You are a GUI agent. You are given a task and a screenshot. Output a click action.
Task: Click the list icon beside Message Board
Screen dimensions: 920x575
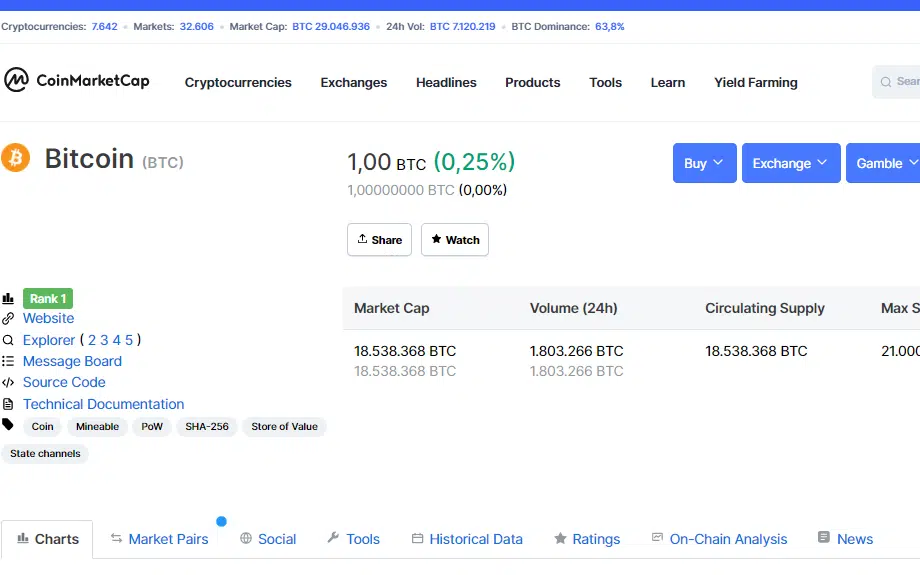8,361
